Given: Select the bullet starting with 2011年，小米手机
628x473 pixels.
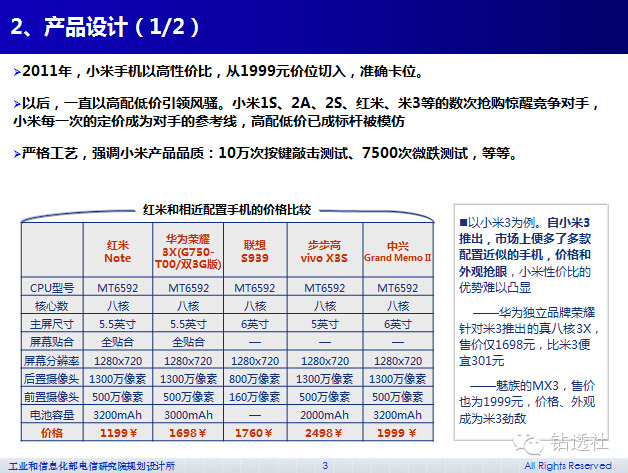Looking at the screenshot, I should [x=218, y=71].
